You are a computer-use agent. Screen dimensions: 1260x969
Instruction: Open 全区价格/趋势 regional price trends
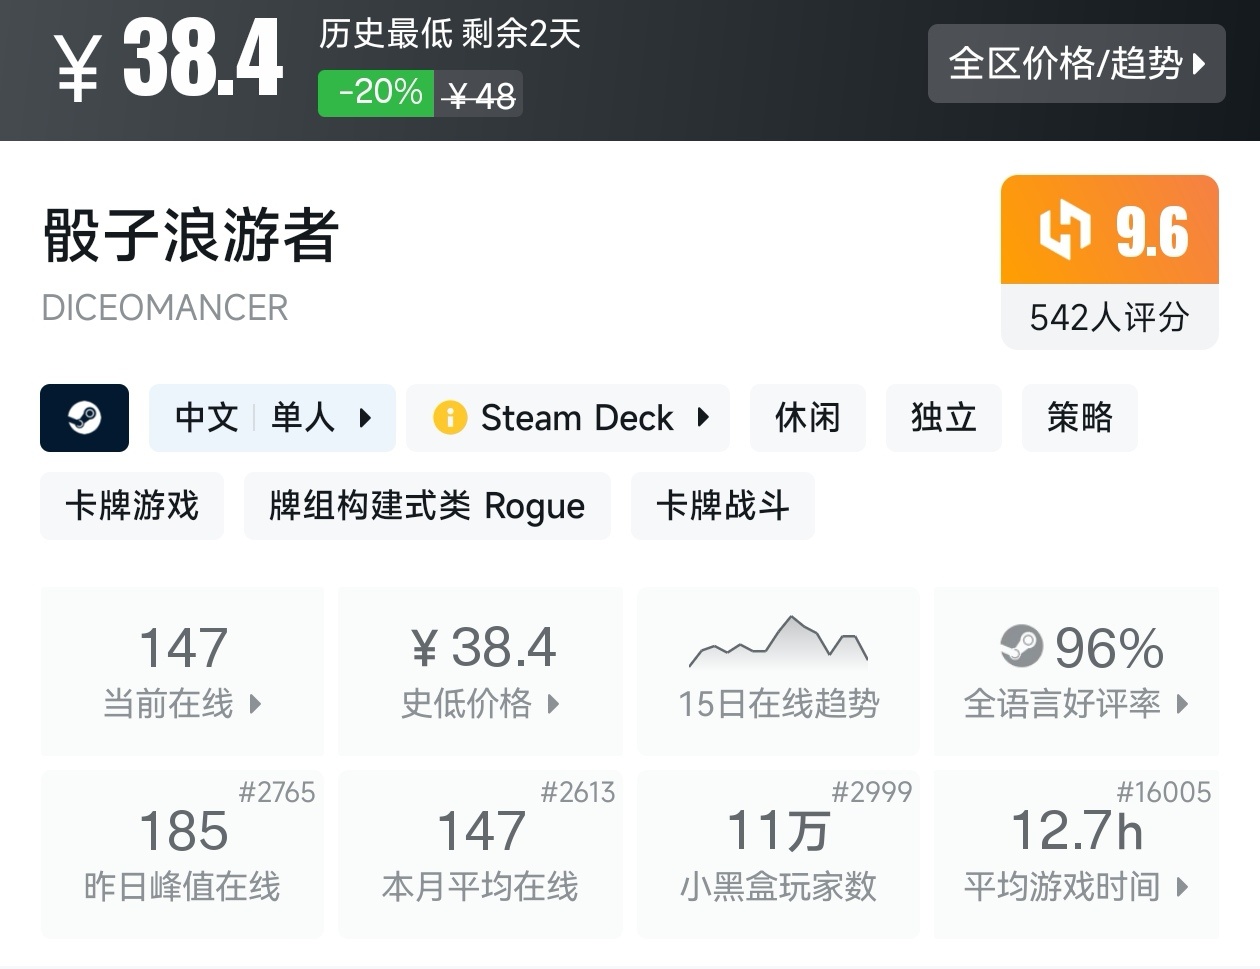click(1076, 64)
